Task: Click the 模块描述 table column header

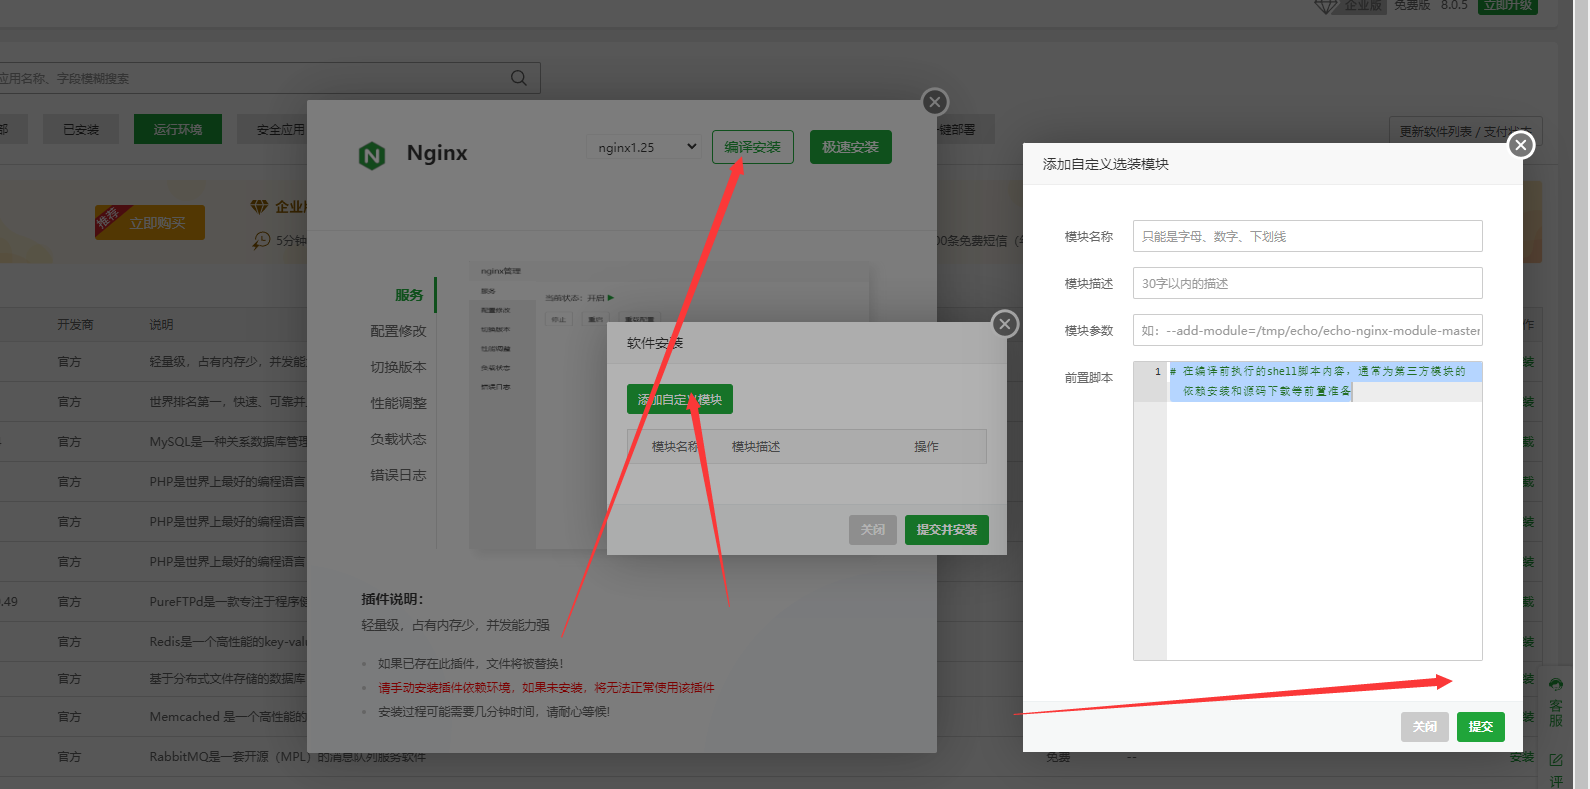Action: point(756,446)
